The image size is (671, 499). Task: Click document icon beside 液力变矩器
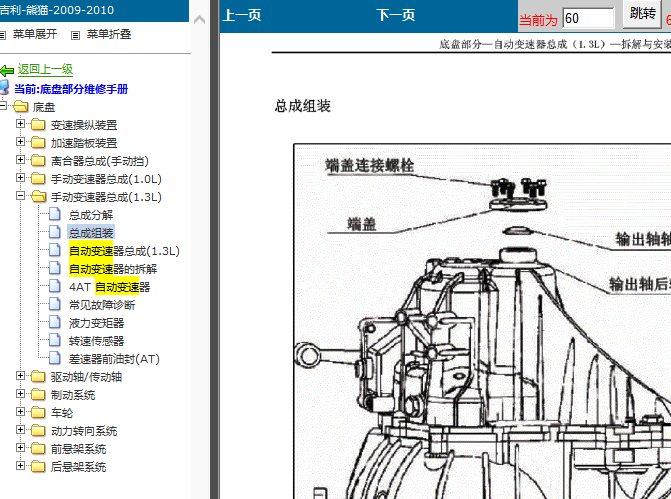54,321
